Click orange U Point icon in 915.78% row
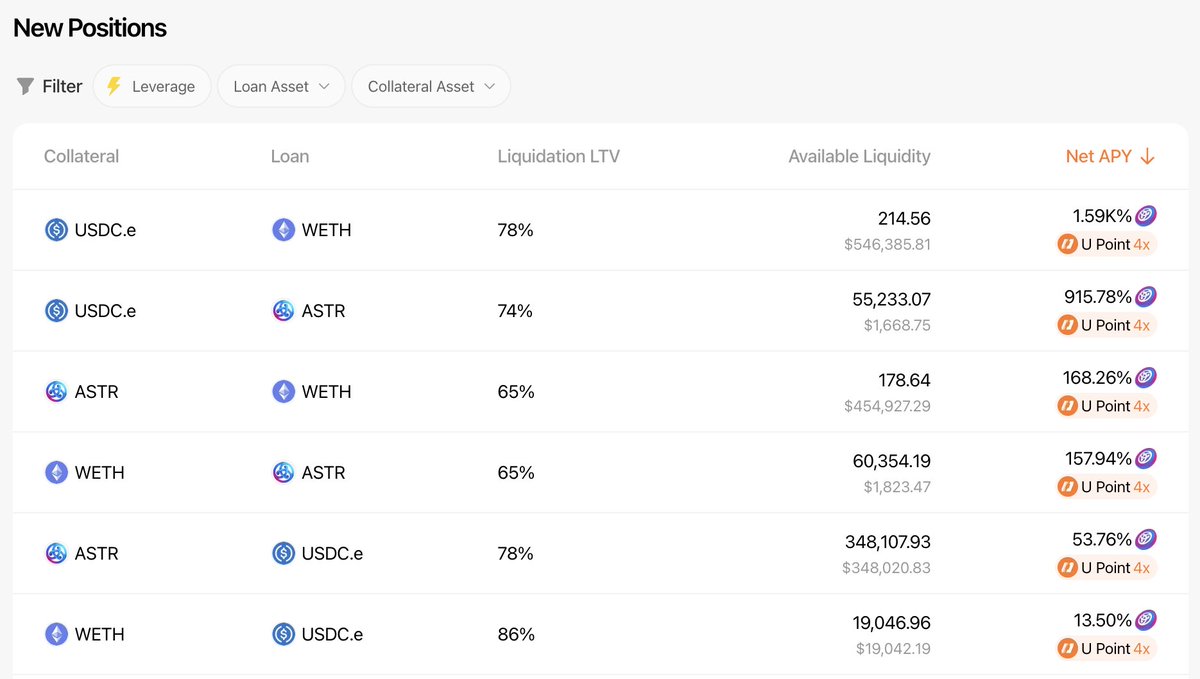Screen dimensions: 1200x679 pos(1068,325)
